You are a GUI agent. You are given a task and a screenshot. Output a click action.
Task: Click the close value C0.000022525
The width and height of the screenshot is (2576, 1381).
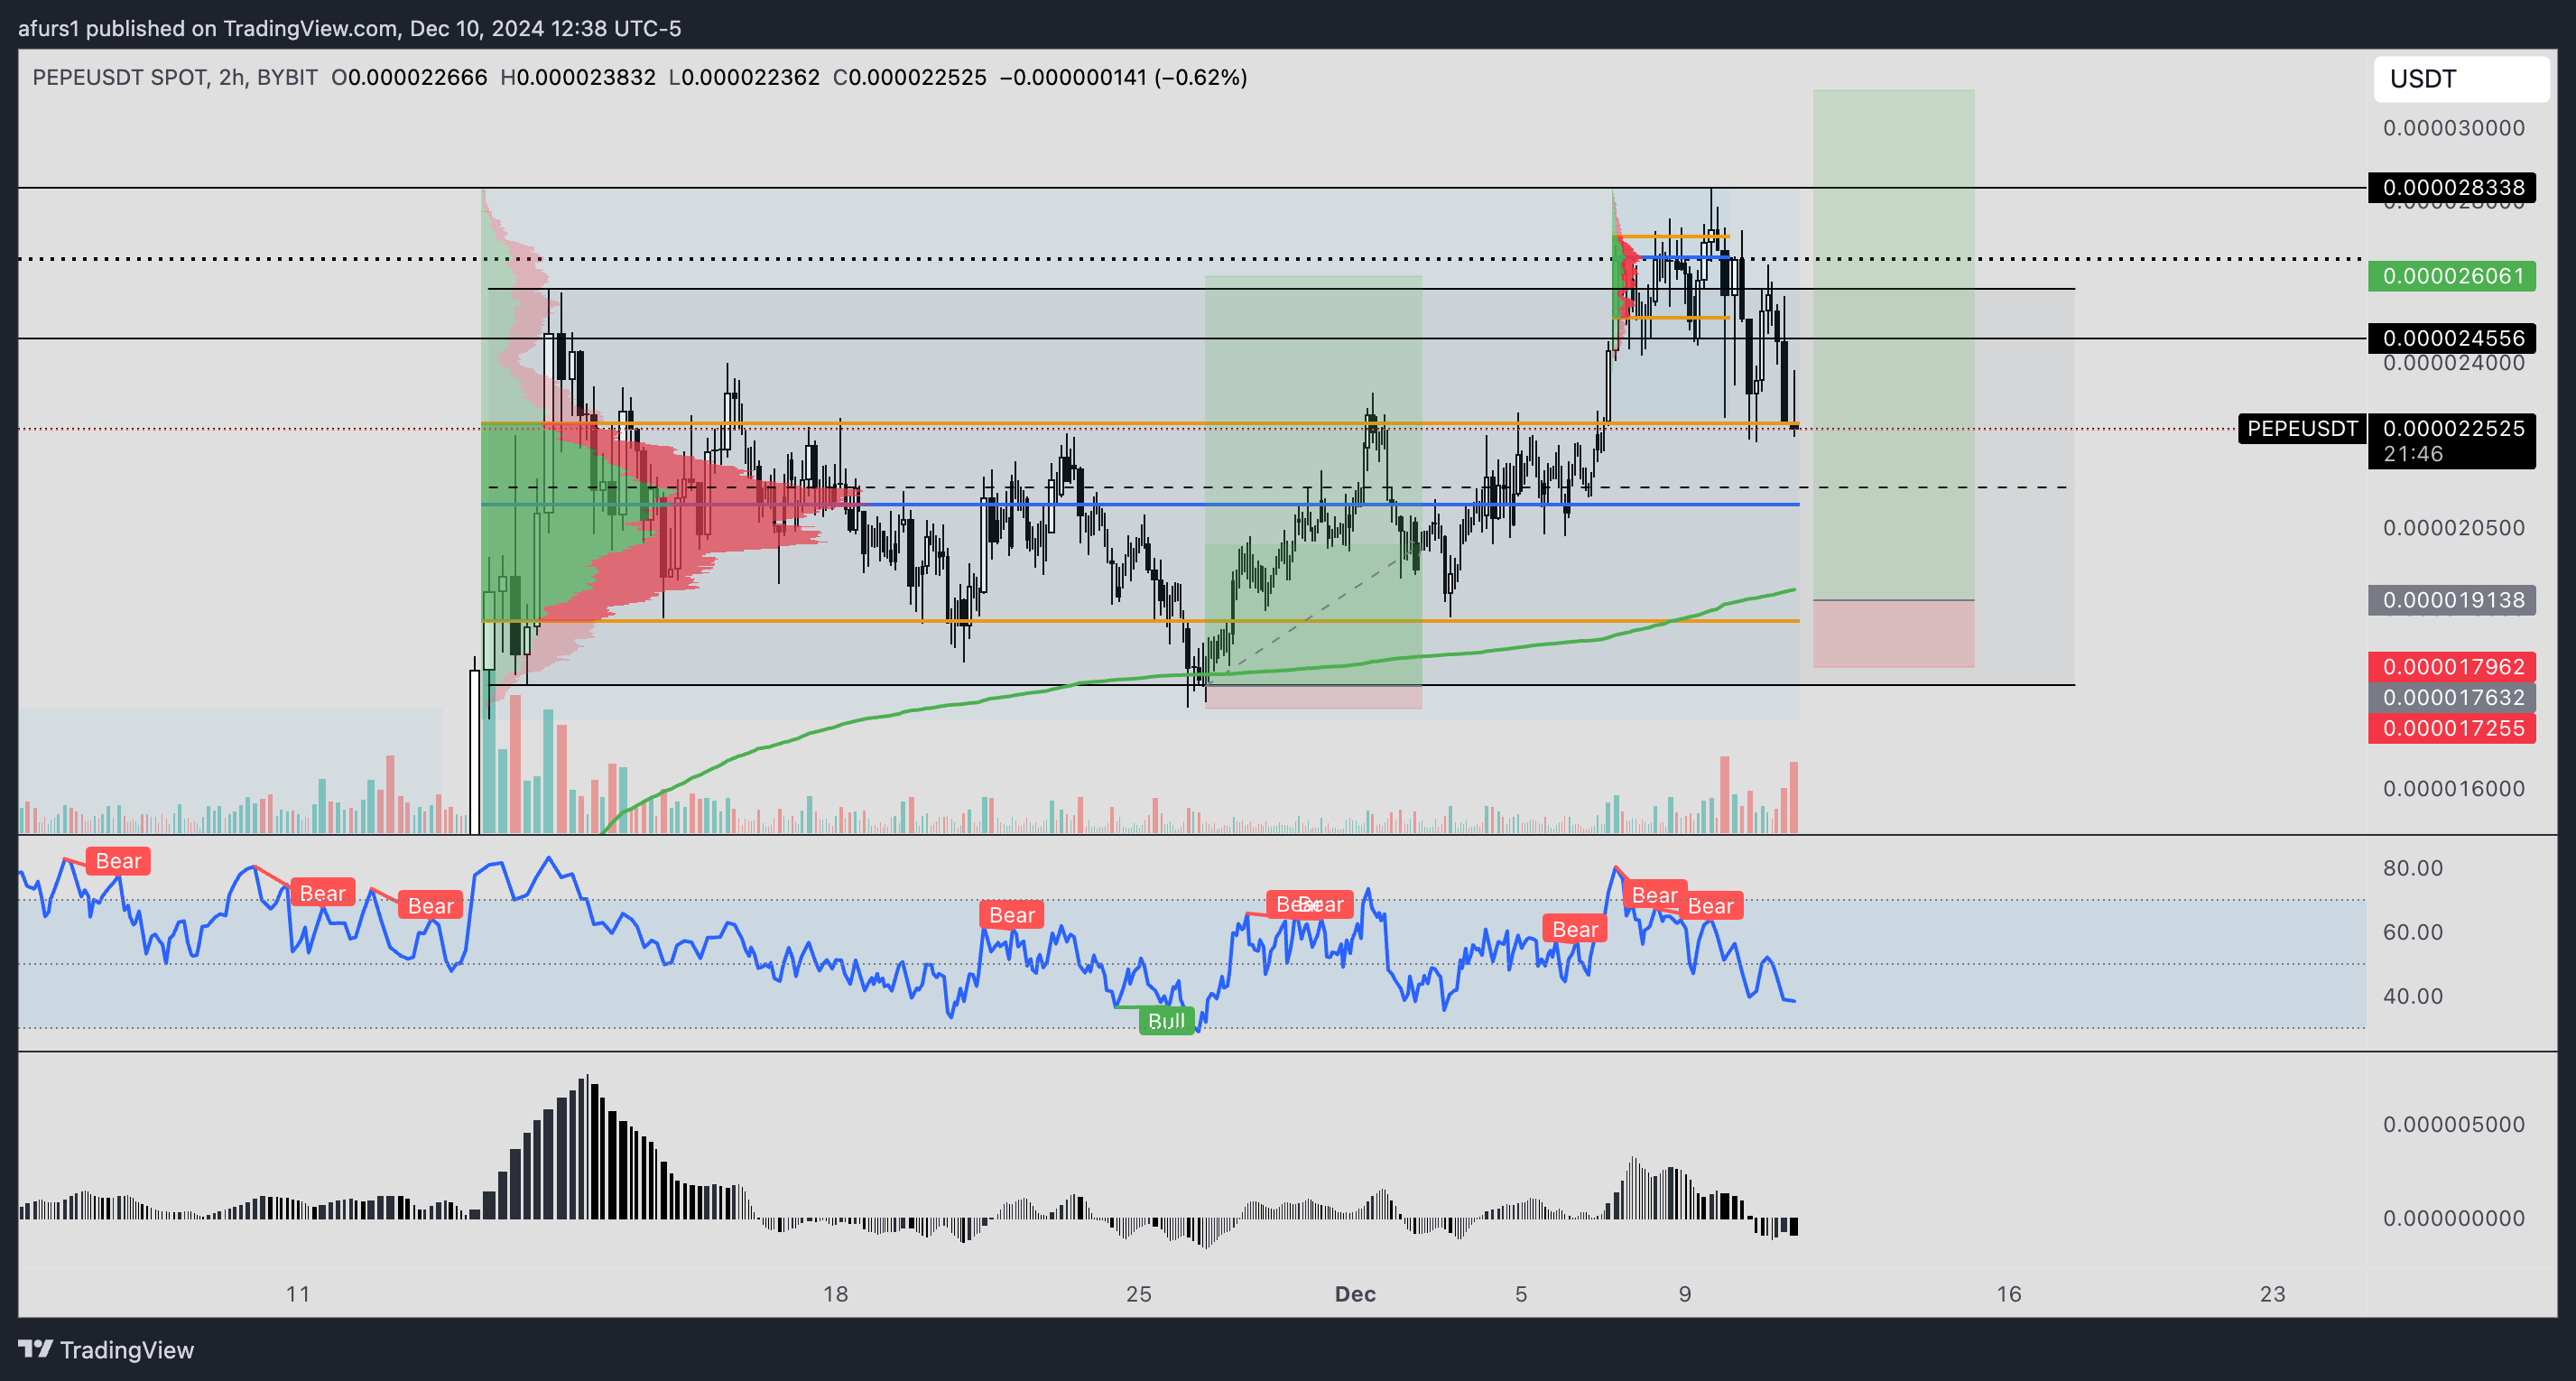910,77
